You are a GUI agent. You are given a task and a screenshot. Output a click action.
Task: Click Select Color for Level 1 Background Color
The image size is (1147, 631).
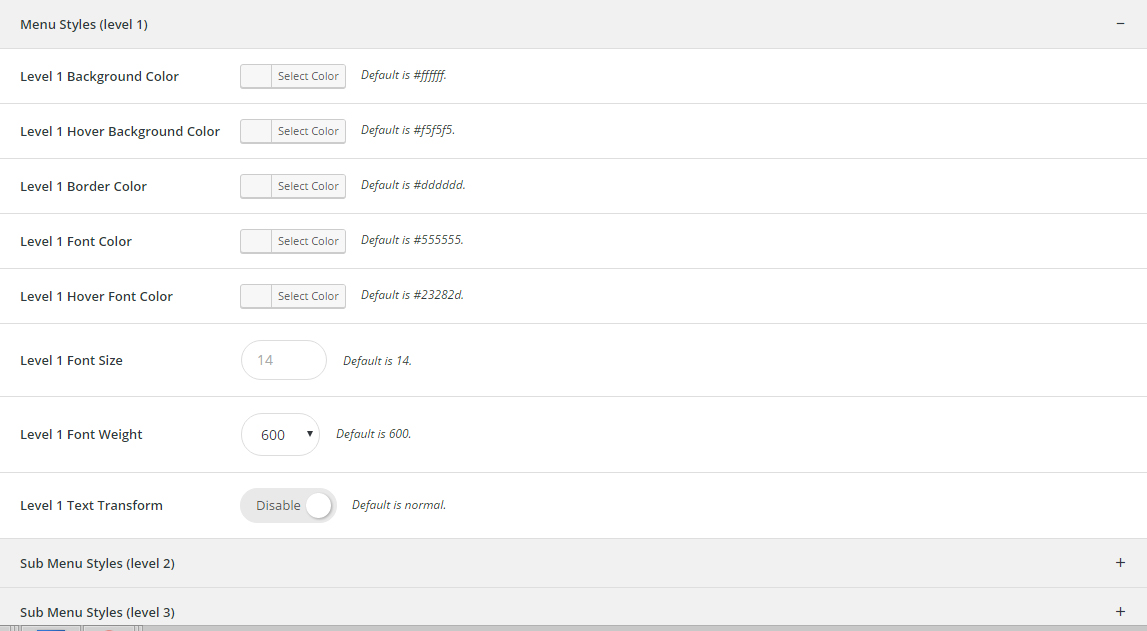[x=308, y=76]
